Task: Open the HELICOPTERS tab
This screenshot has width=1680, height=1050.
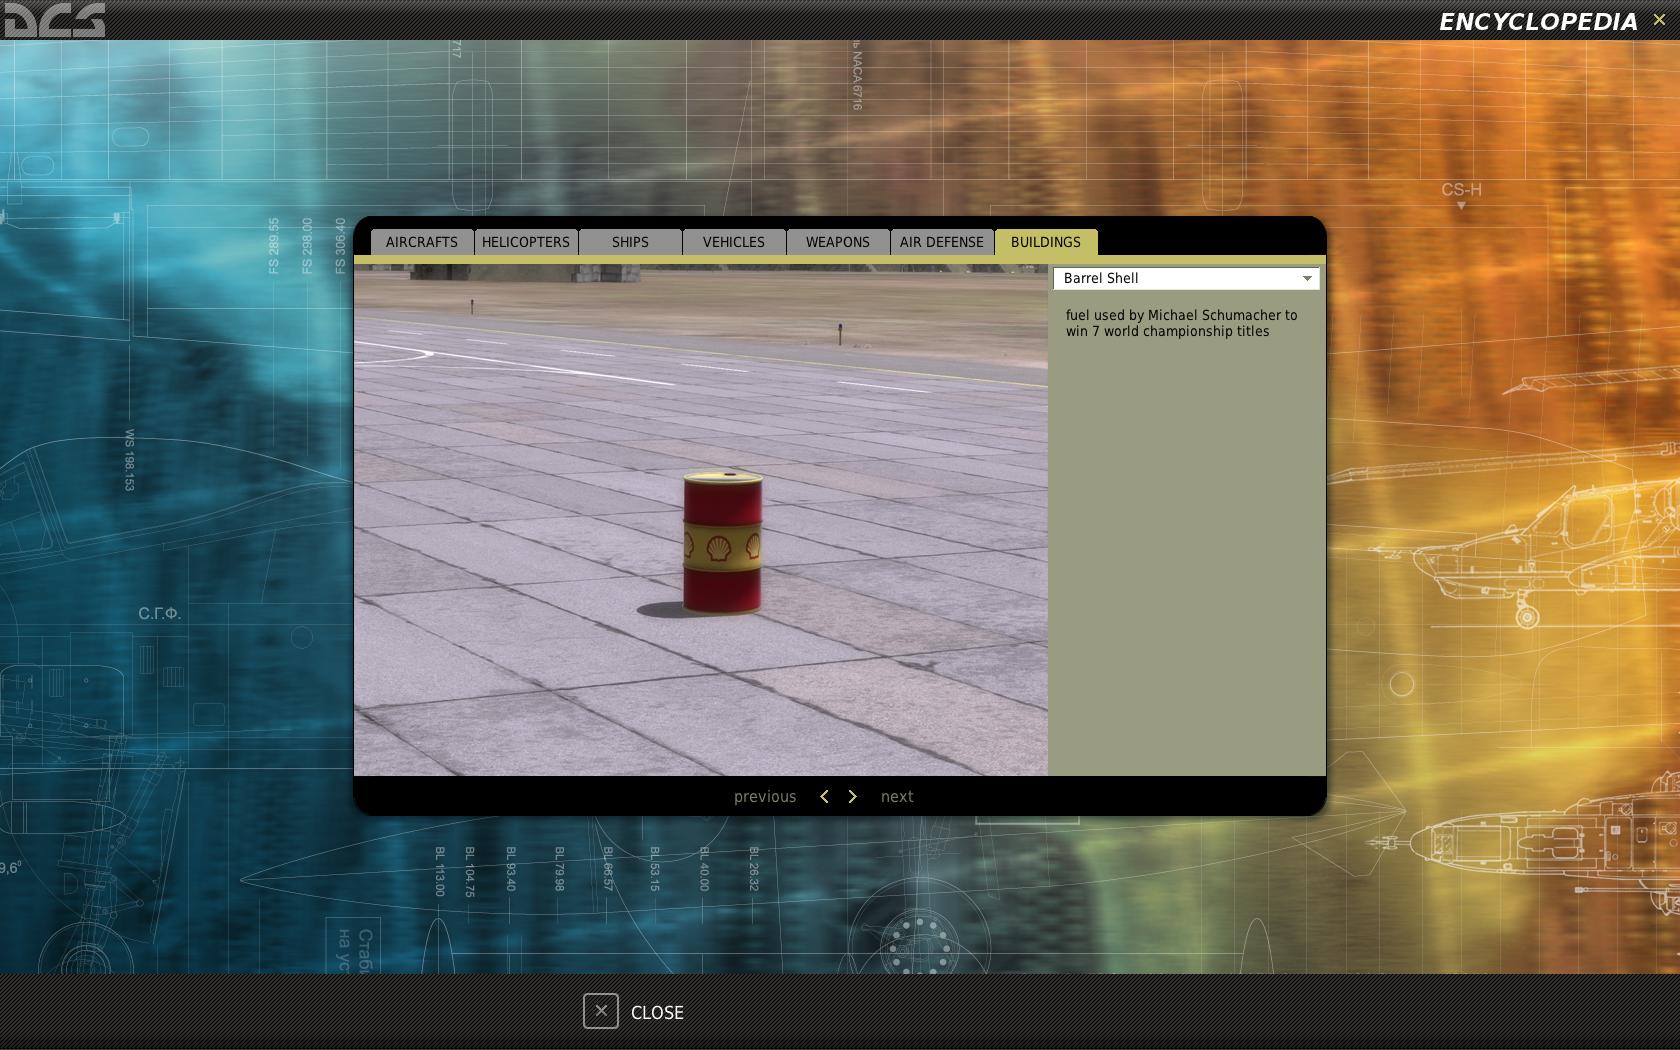Action: point(526,242)
